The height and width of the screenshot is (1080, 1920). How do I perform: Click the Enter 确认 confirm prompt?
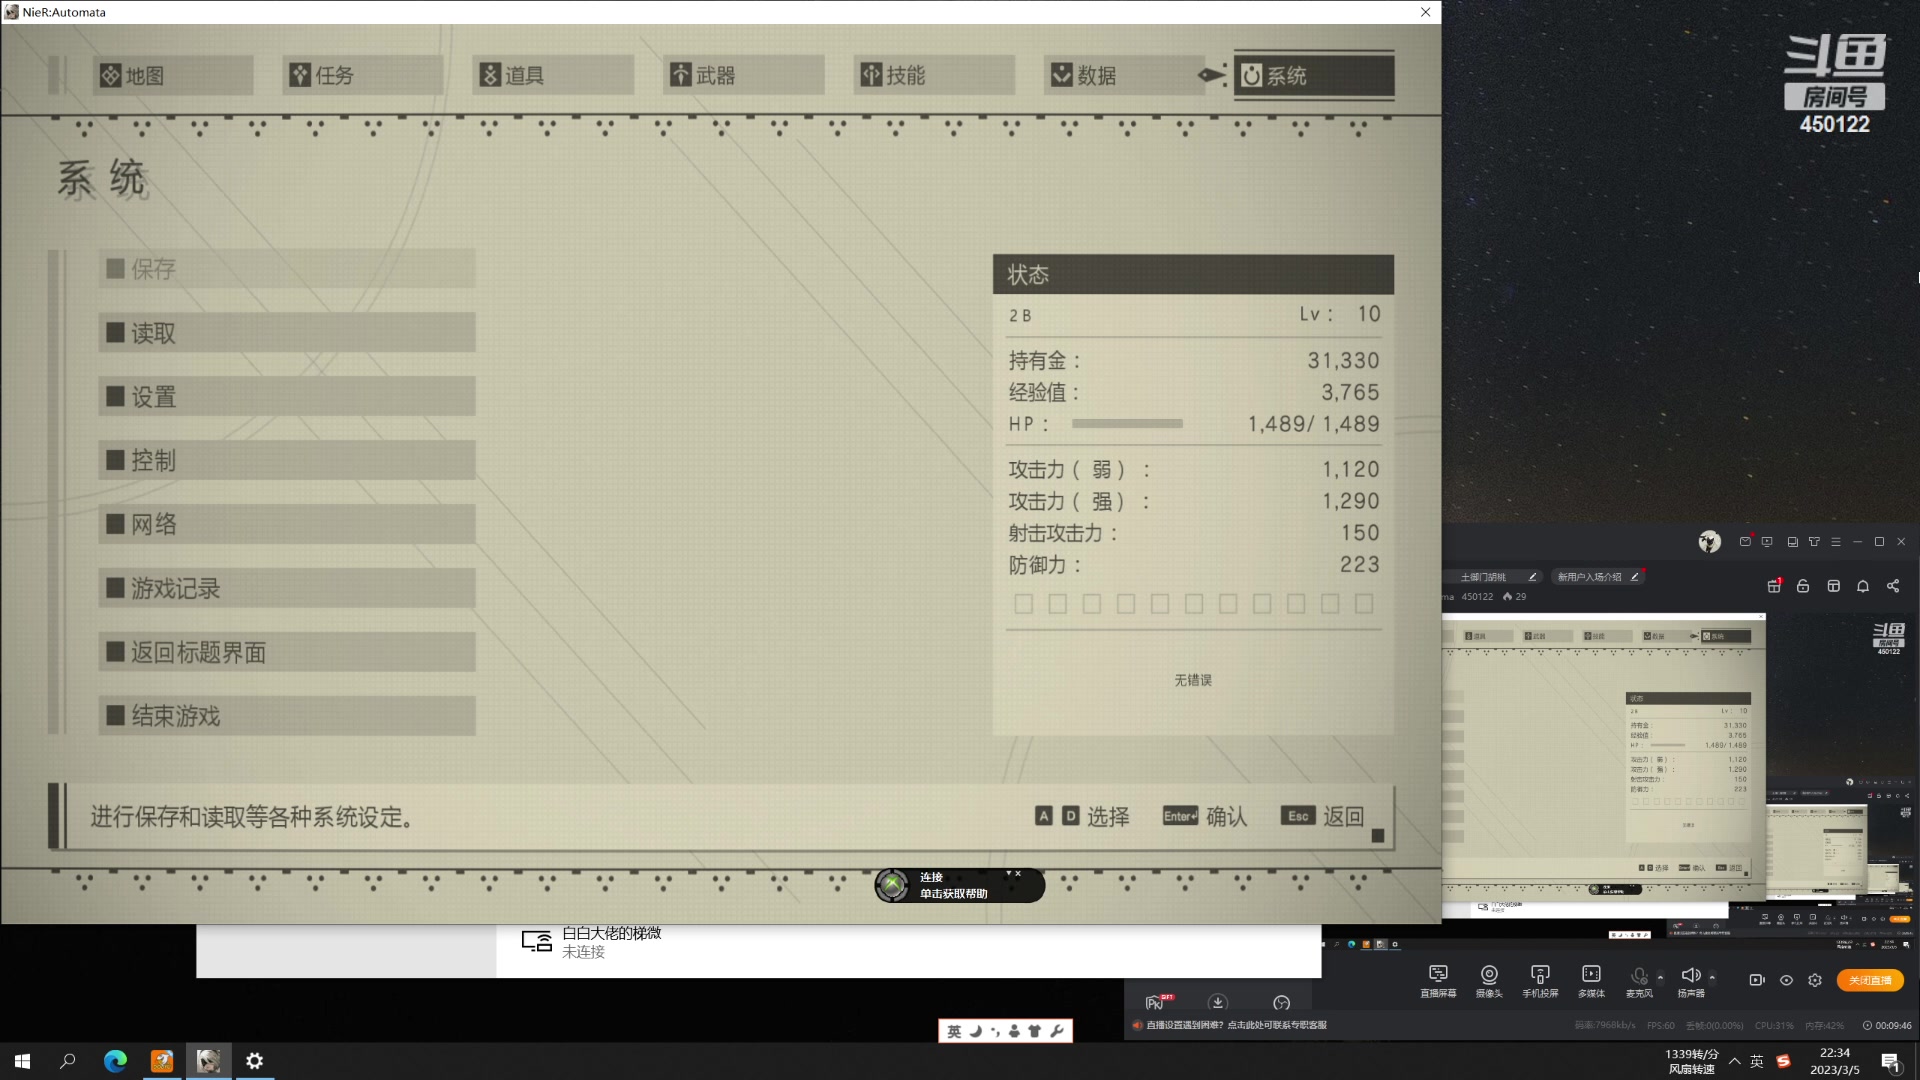(x=1205, y=816)
